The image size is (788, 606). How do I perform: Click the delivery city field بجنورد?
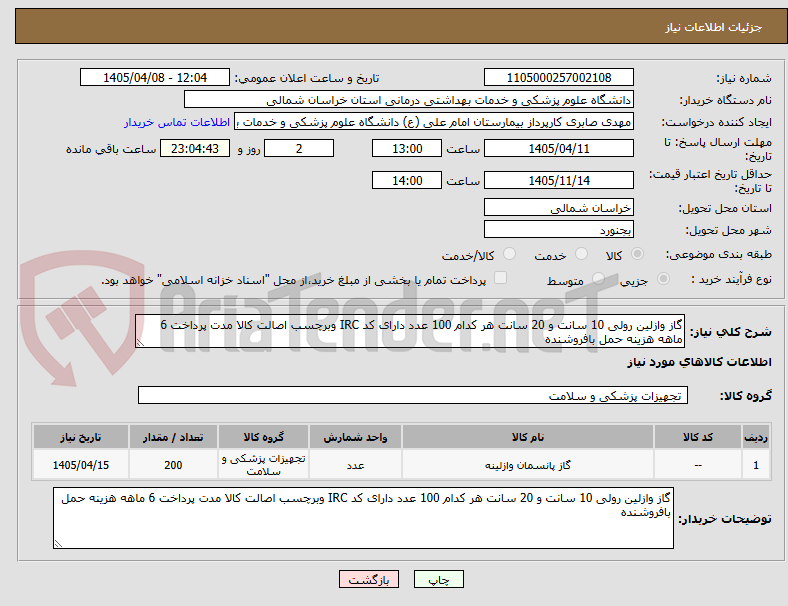pyautogui.click(x=559, y=229)
